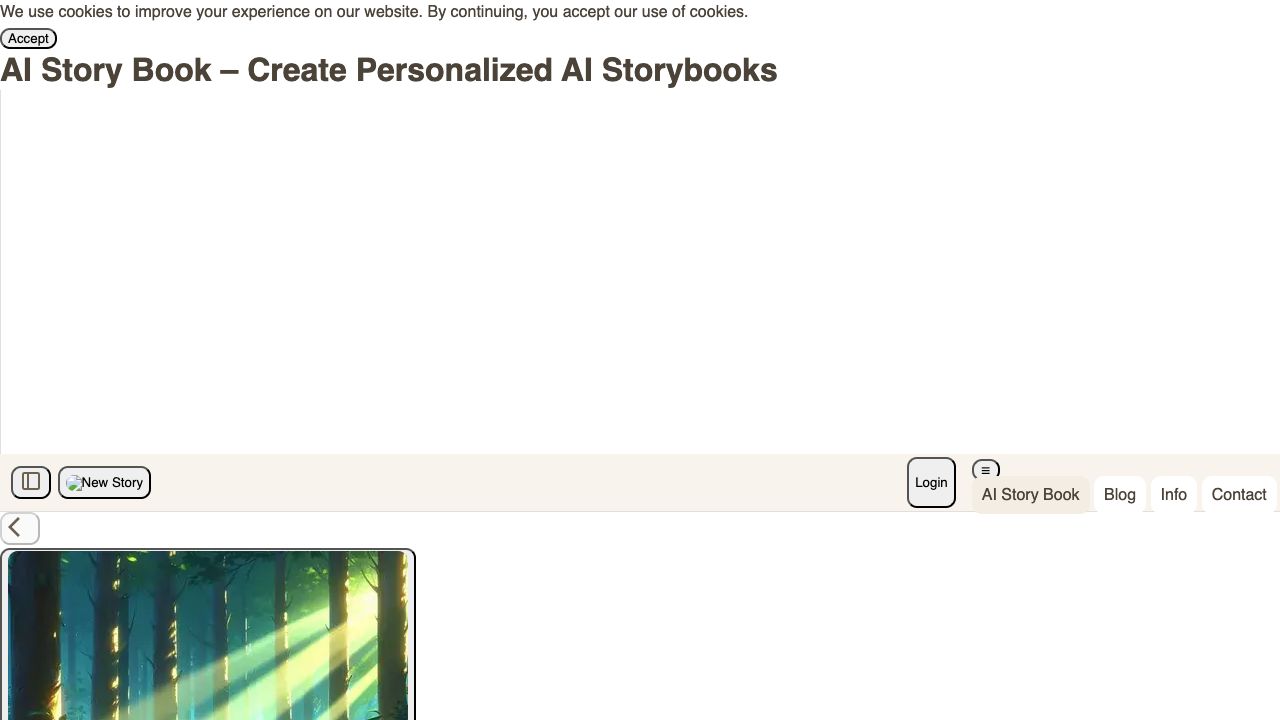Open the Blog tab
The width and height of the screenshot is (1280, 720).
(x=1119, y=495)
